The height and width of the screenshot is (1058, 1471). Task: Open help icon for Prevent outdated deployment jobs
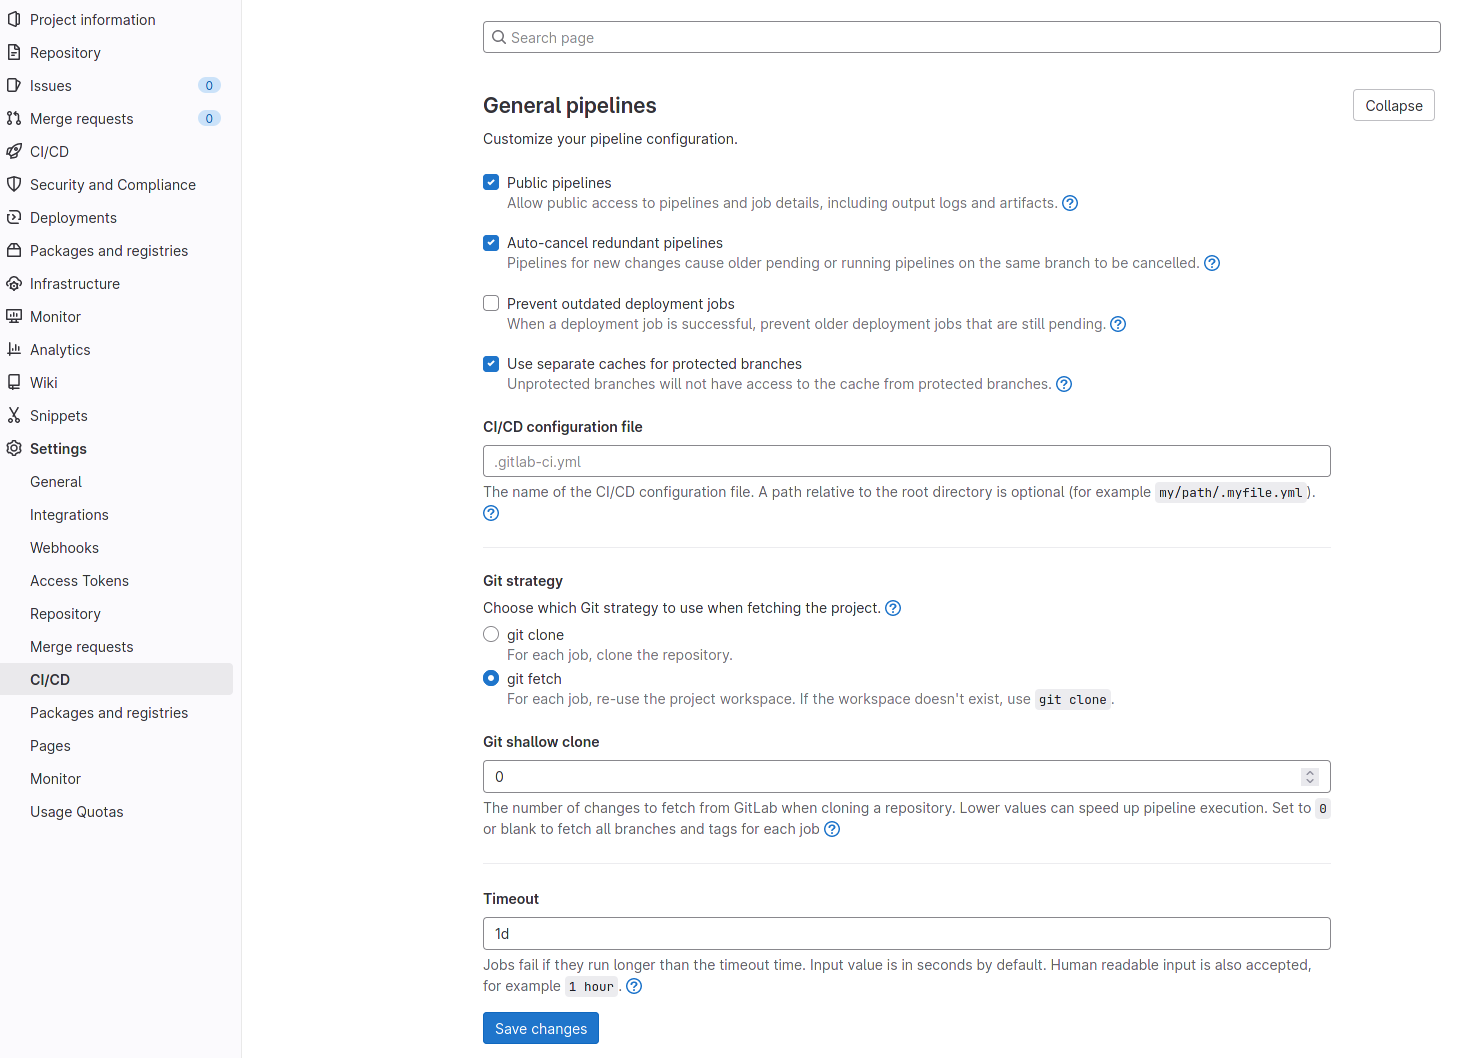click(1118, 324)
